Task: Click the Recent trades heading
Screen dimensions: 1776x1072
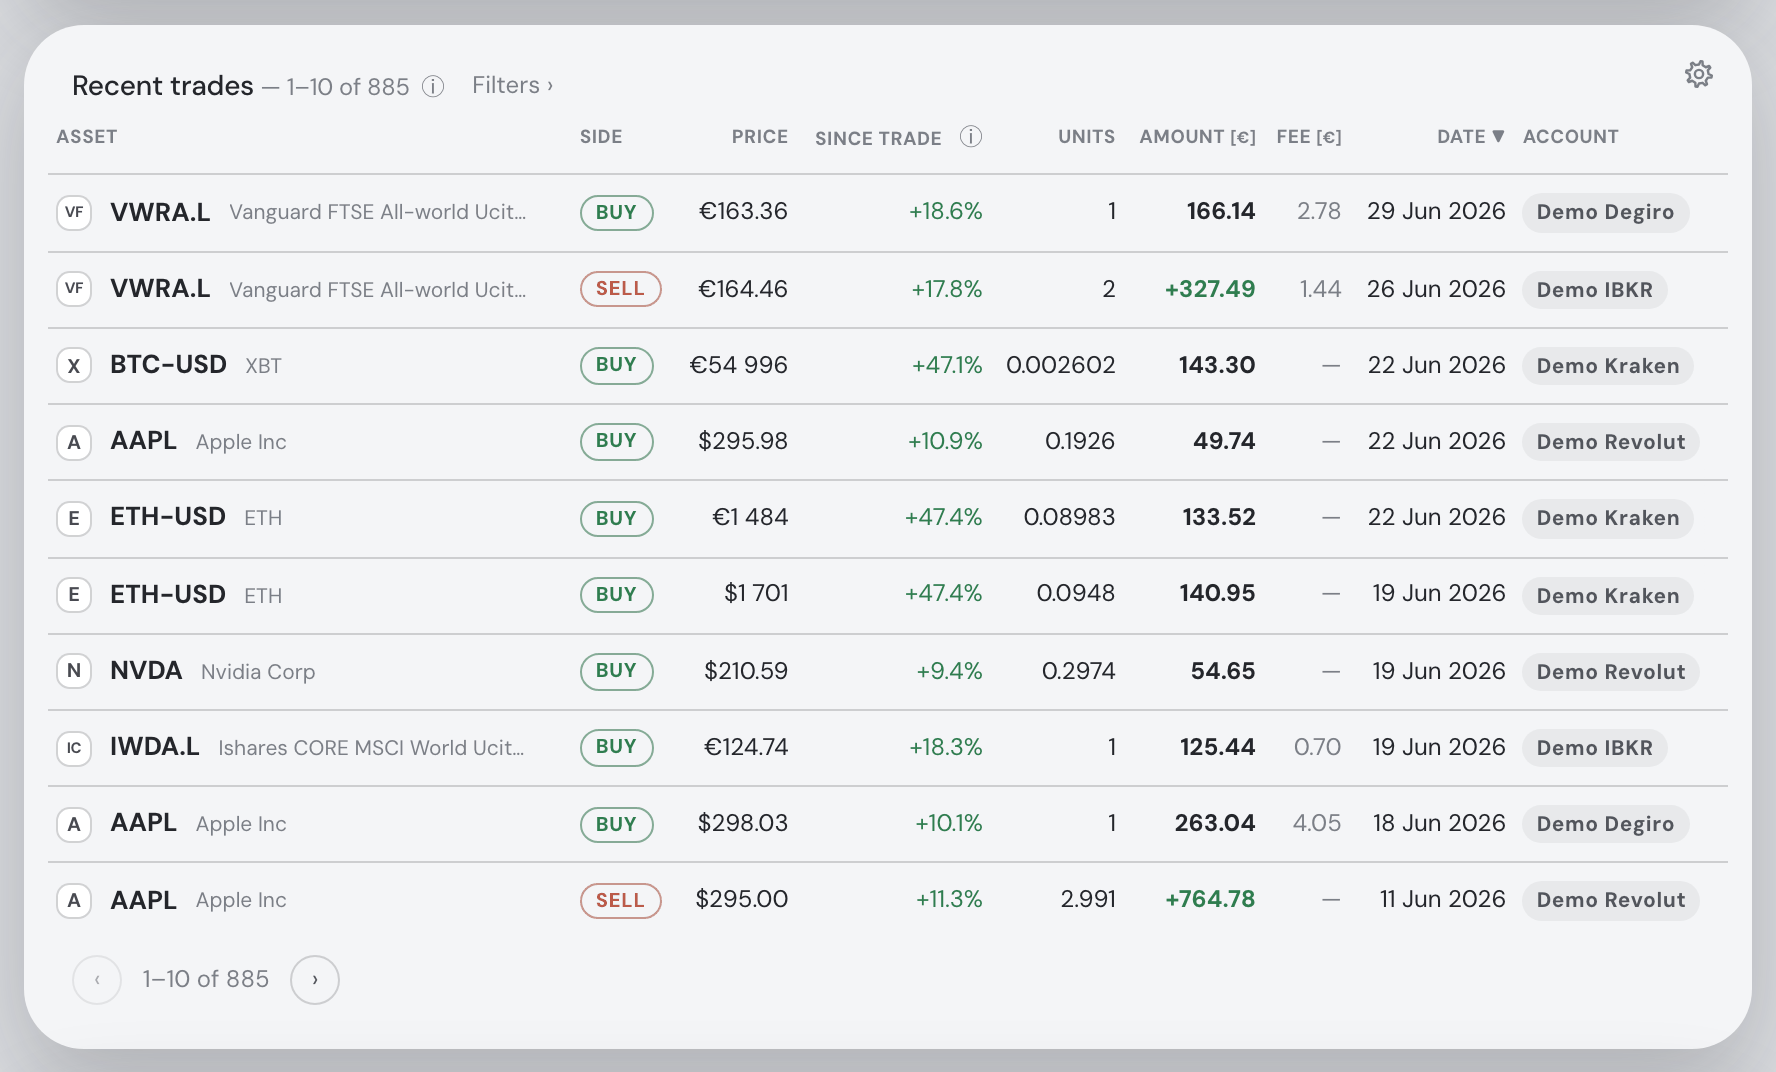Action: coord(163,86)
